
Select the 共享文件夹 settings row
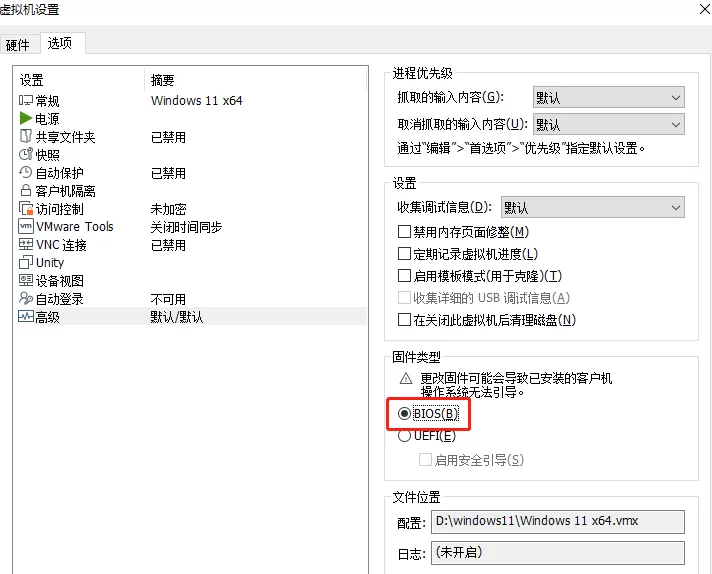pyautogui.click(x=191, y=137)
